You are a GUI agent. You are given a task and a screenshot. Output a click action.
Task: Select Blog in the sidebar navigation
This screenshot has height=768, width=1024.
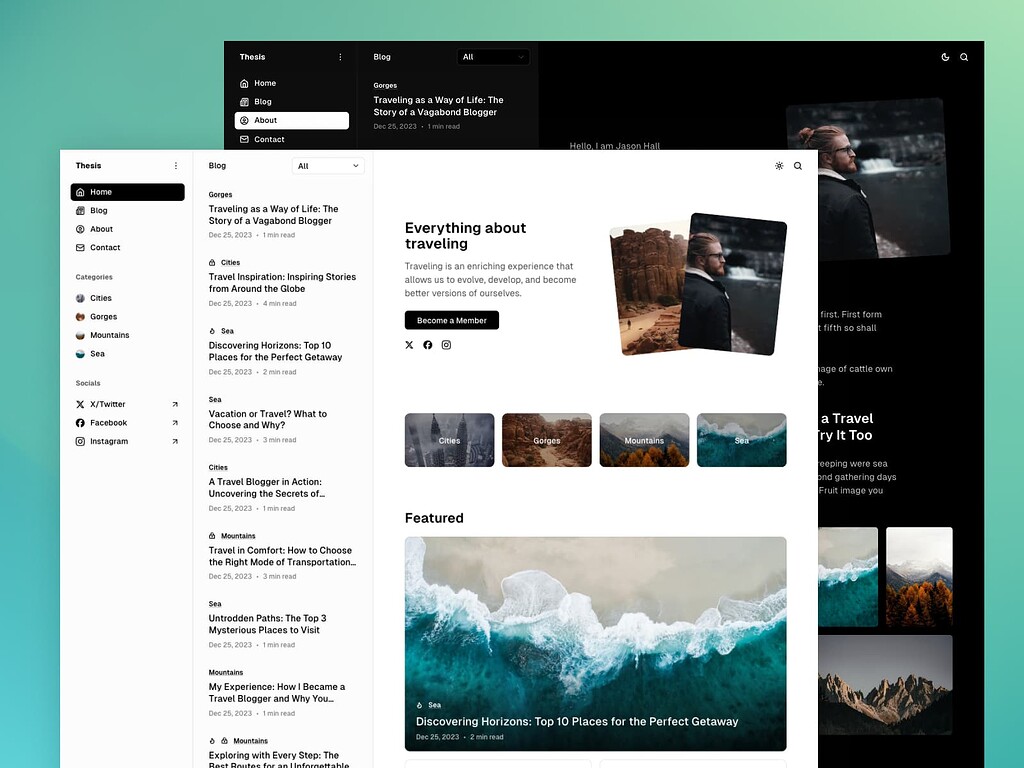click(100, 211)
